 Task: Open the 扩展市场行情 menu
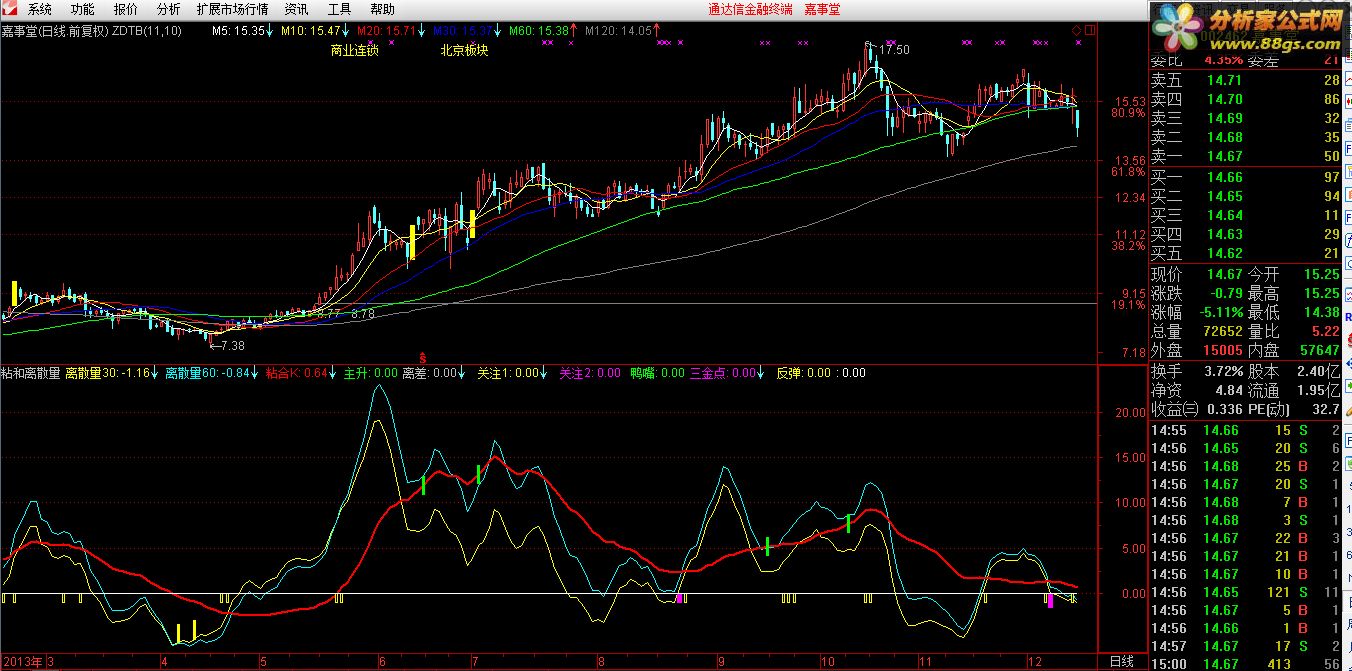[x=233, y=9]
